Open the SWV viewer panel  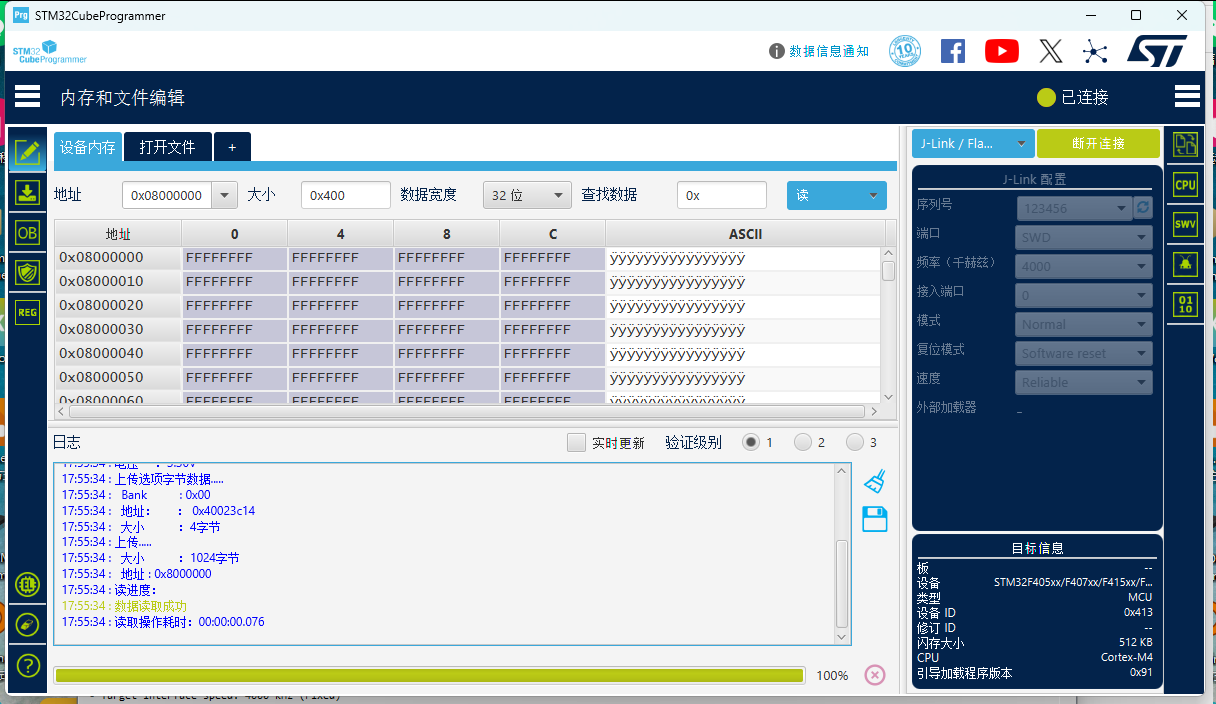pos(1185,225)
